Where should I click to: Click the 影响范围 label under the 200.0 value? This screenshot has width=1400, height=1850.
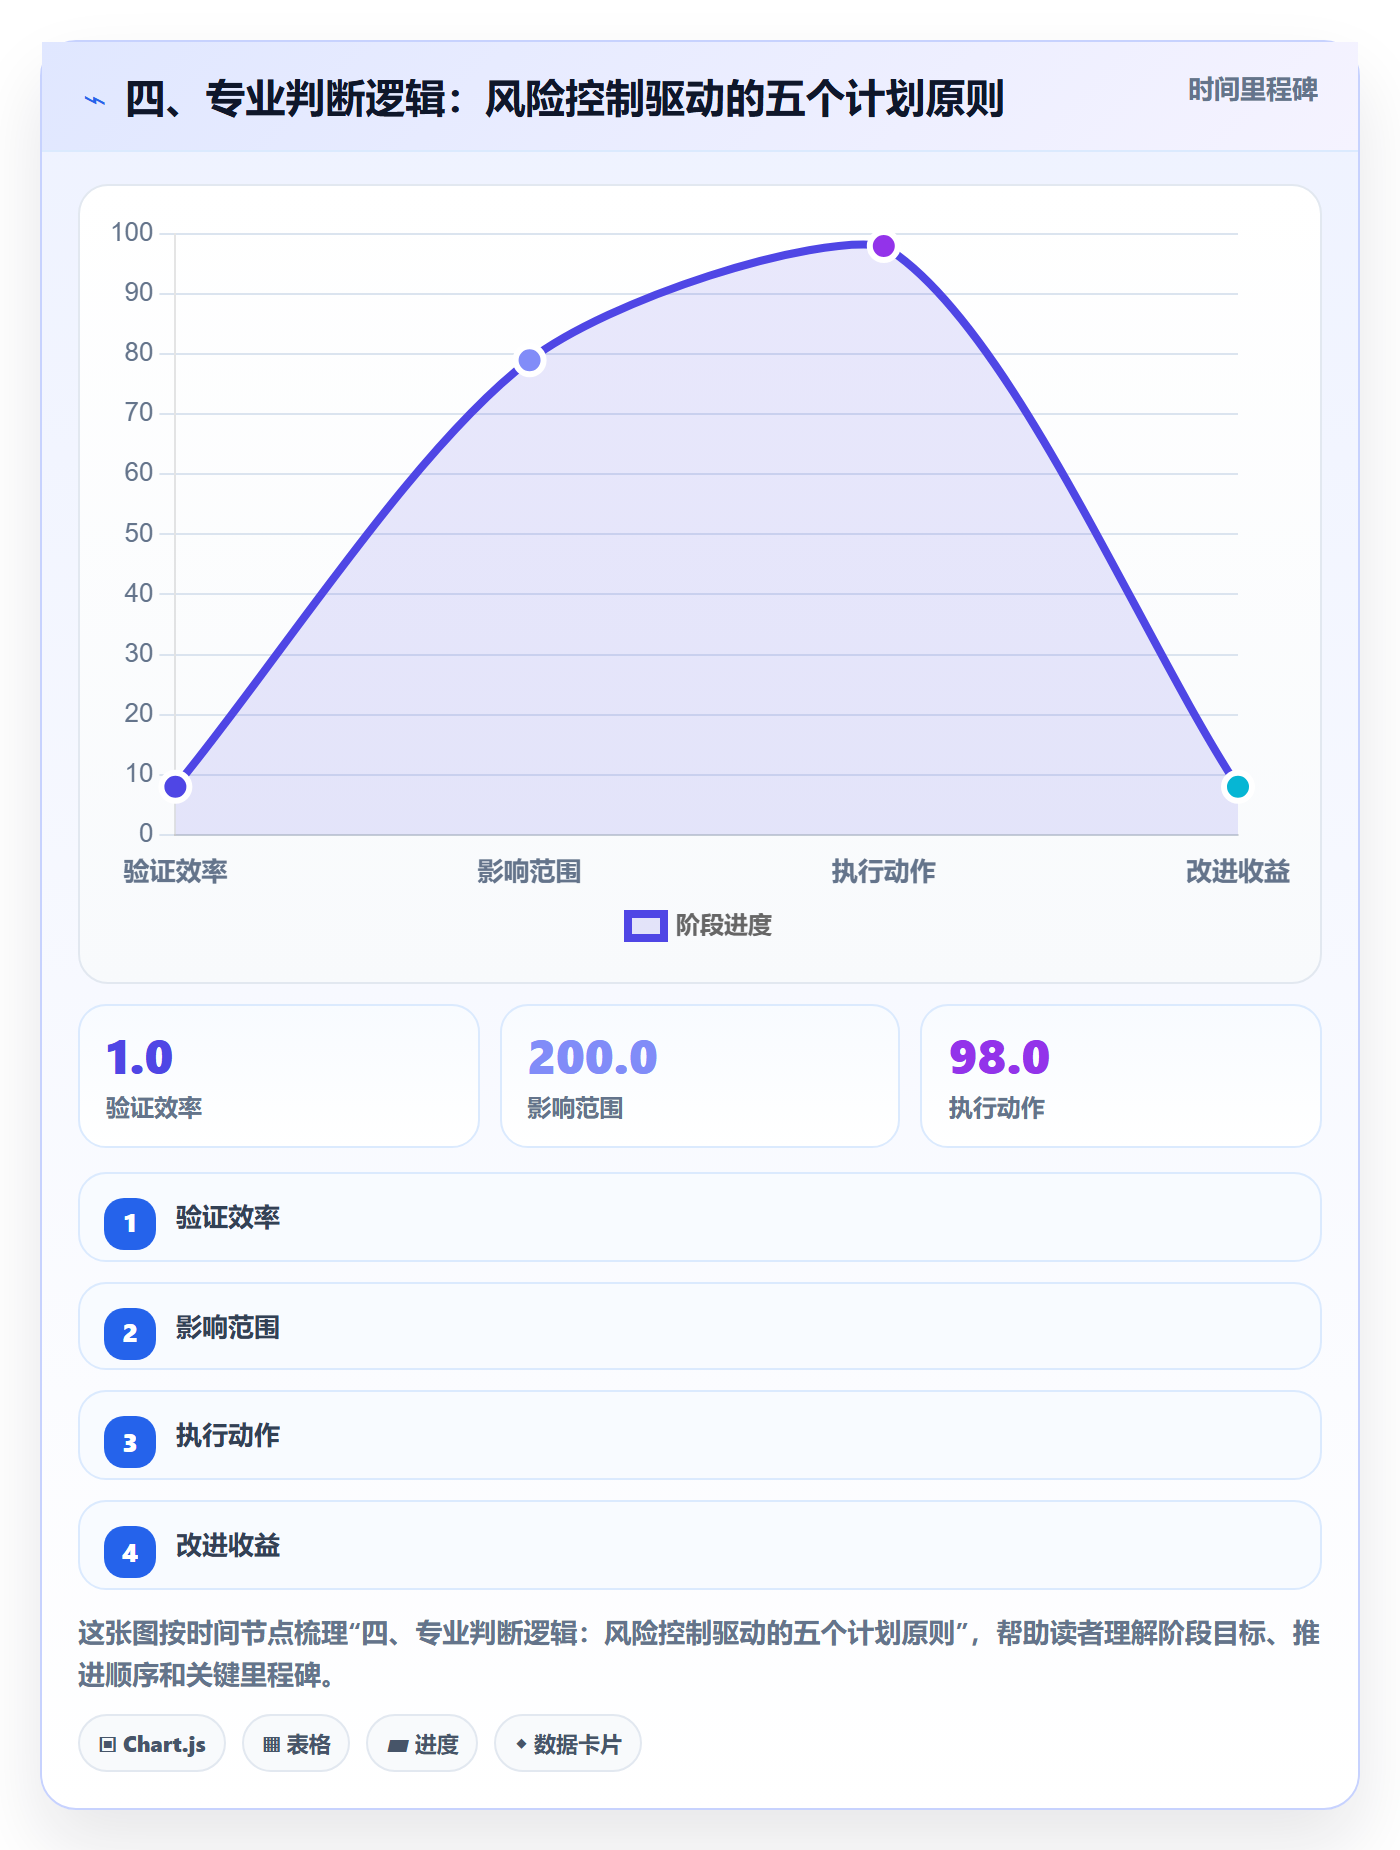575,1108
